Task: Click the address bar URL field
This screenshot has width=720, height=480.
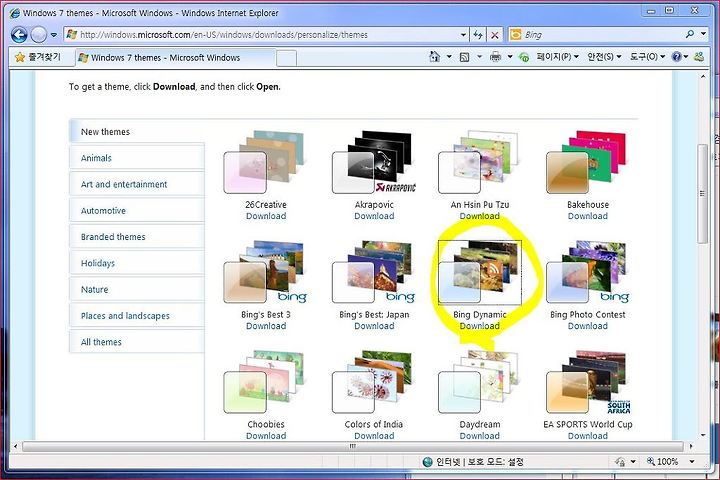Action: pyautogui.click(x=262, y=34)
